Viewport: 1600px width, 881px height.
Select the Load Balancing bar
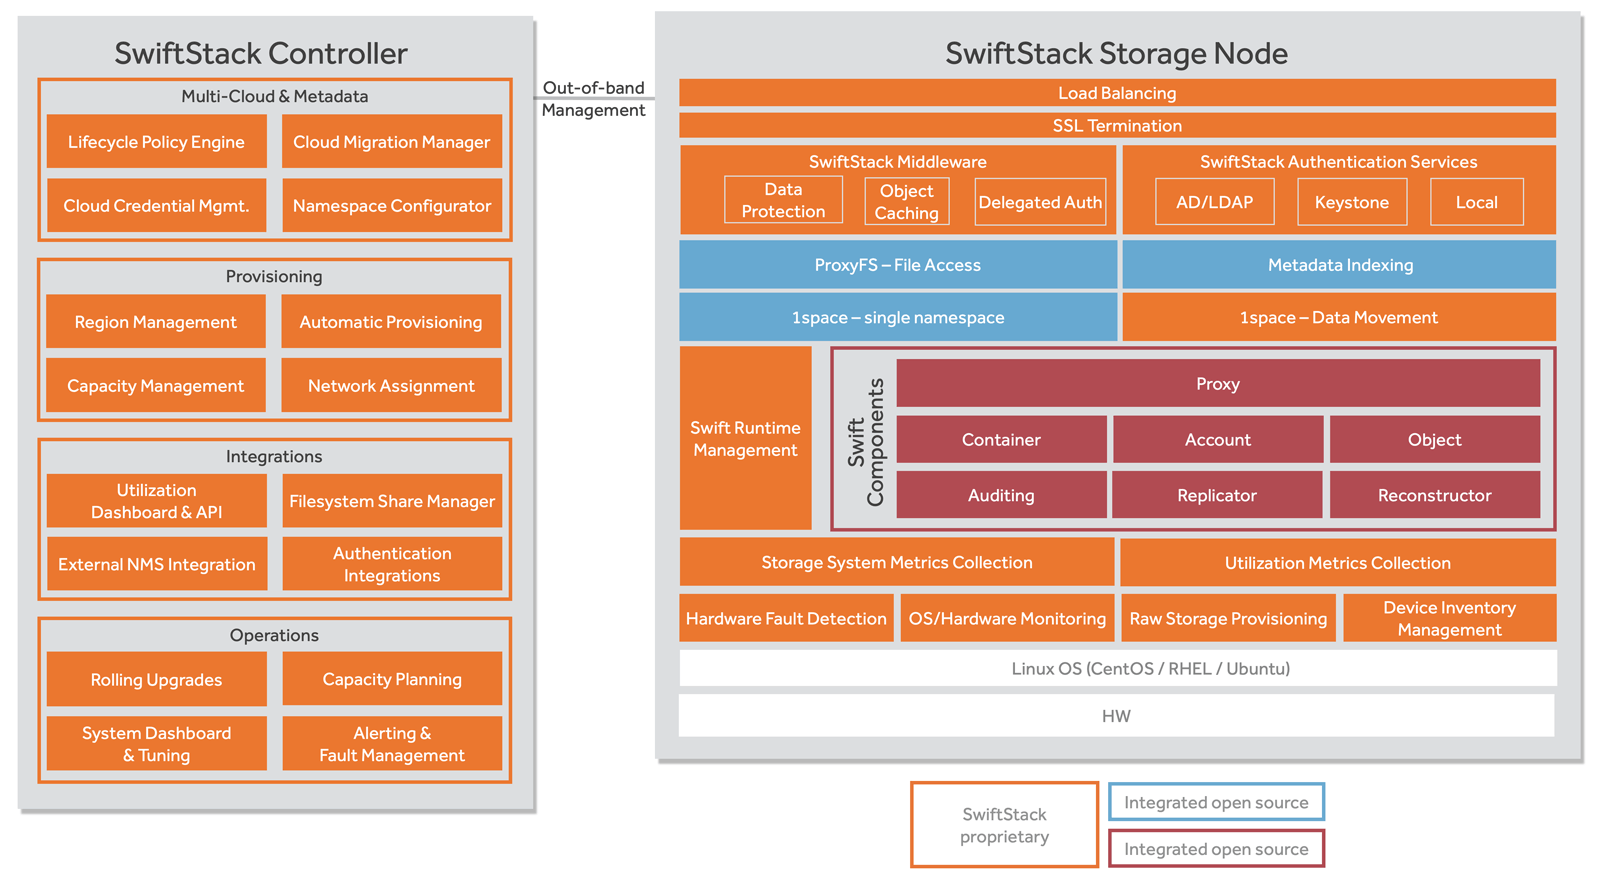coord(1117,93)
